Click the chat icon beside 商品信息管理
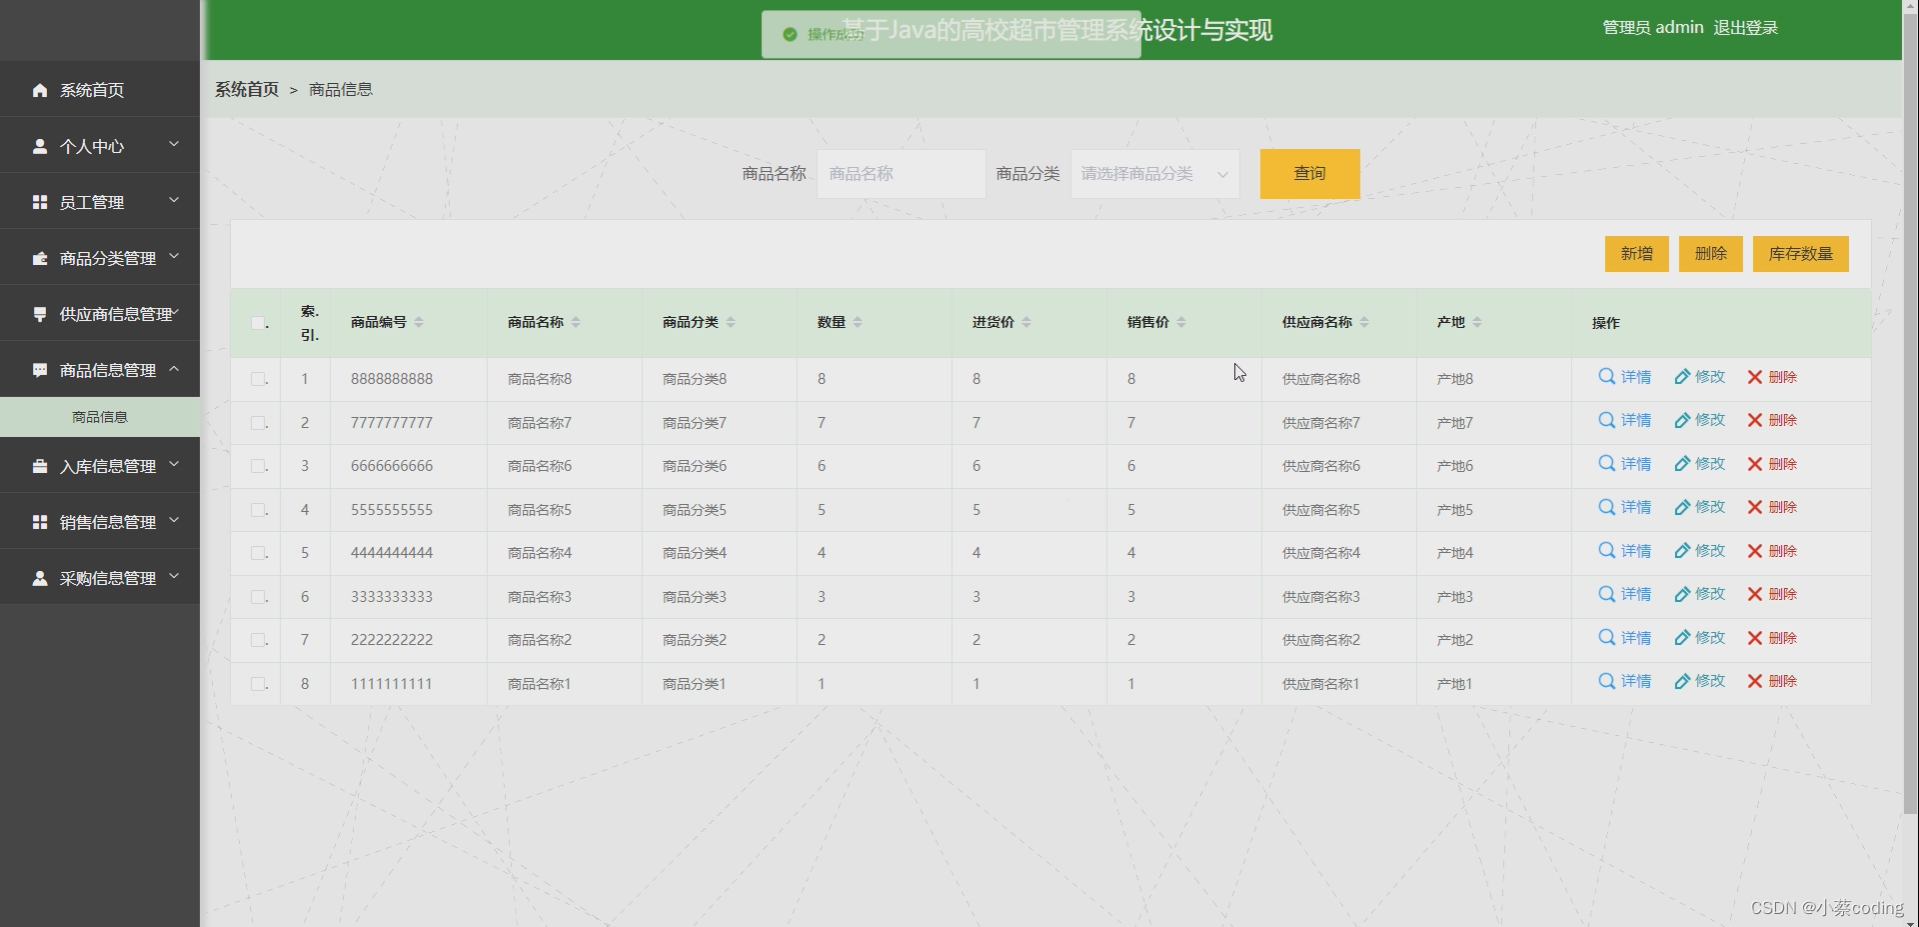 (40, 370)
